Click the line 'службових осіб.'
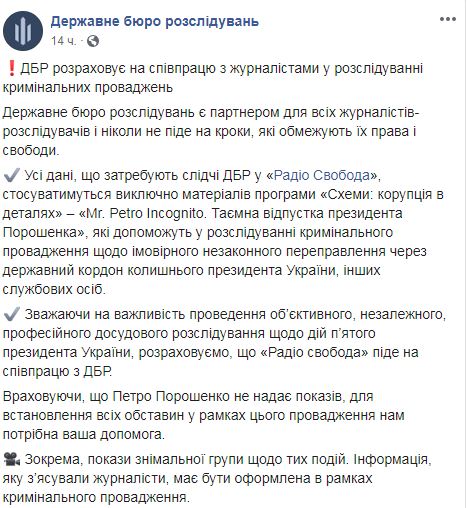The image size is (467, 508). click(x=54, y=289)
